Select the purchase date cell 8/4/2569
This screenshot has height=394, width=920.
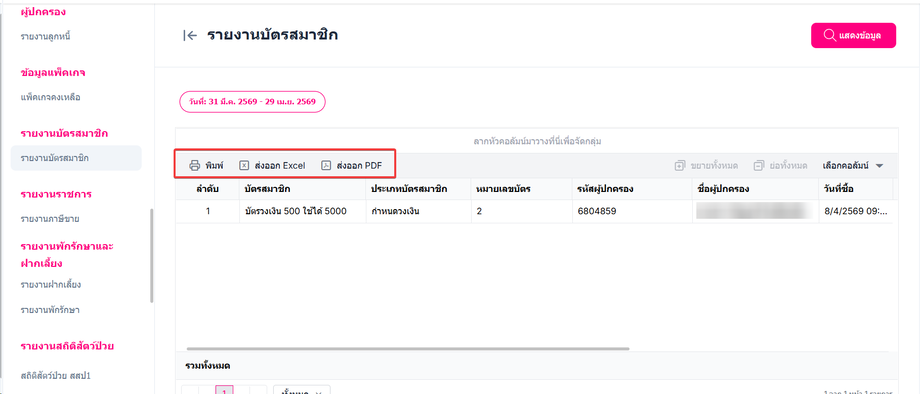[x=855, y=212]
